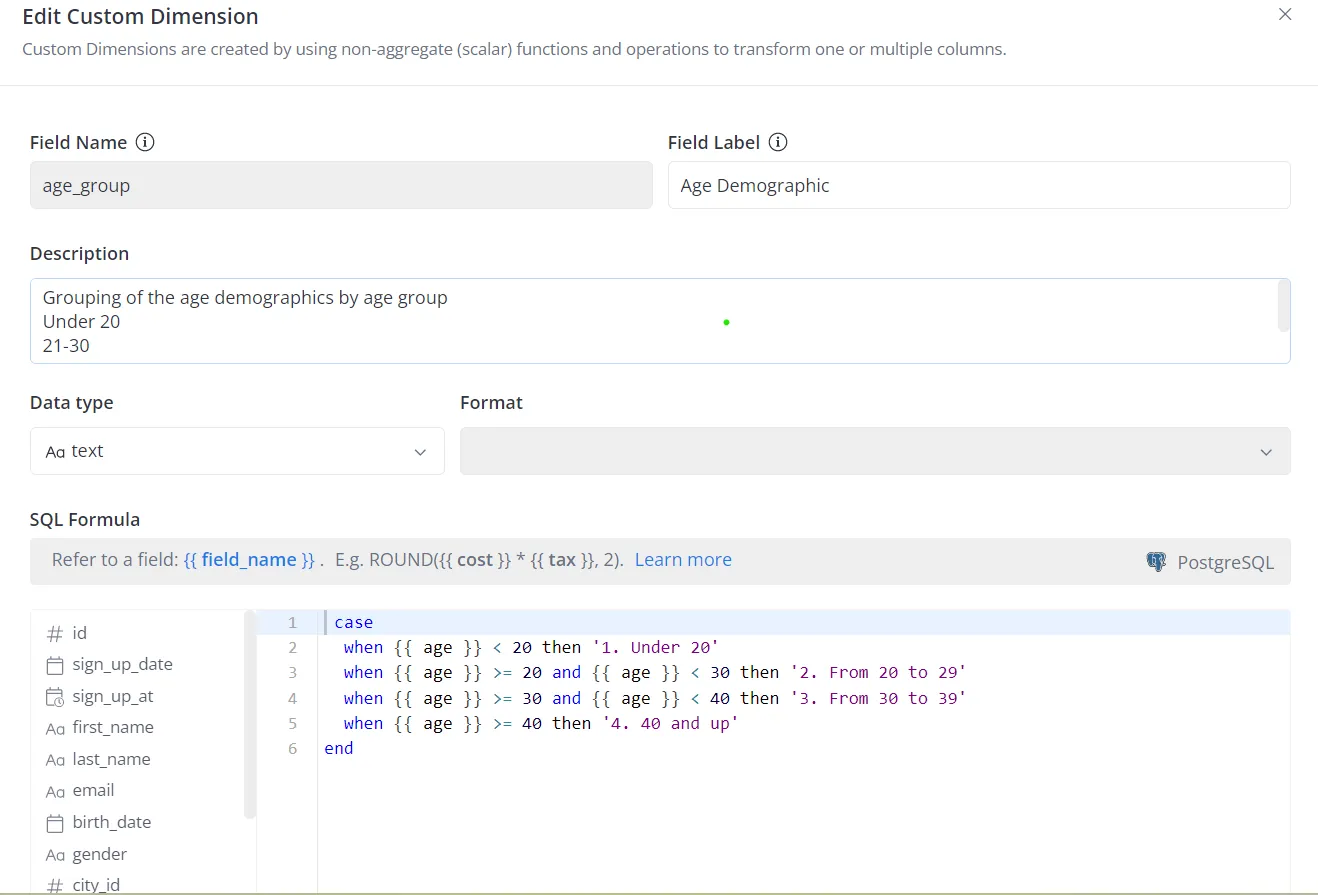1318x895 pixels.
Task: Click the info icon next to Field Label
Action: click(x=778, y=142)
